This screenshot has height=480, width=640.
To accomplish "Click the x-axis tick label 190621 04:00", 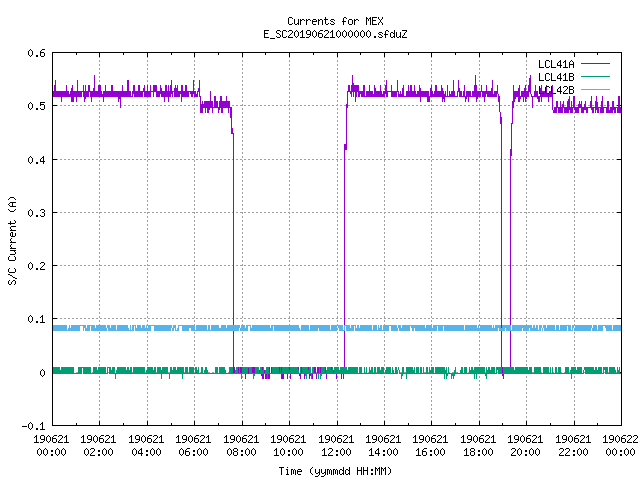I will pos(146,446).
